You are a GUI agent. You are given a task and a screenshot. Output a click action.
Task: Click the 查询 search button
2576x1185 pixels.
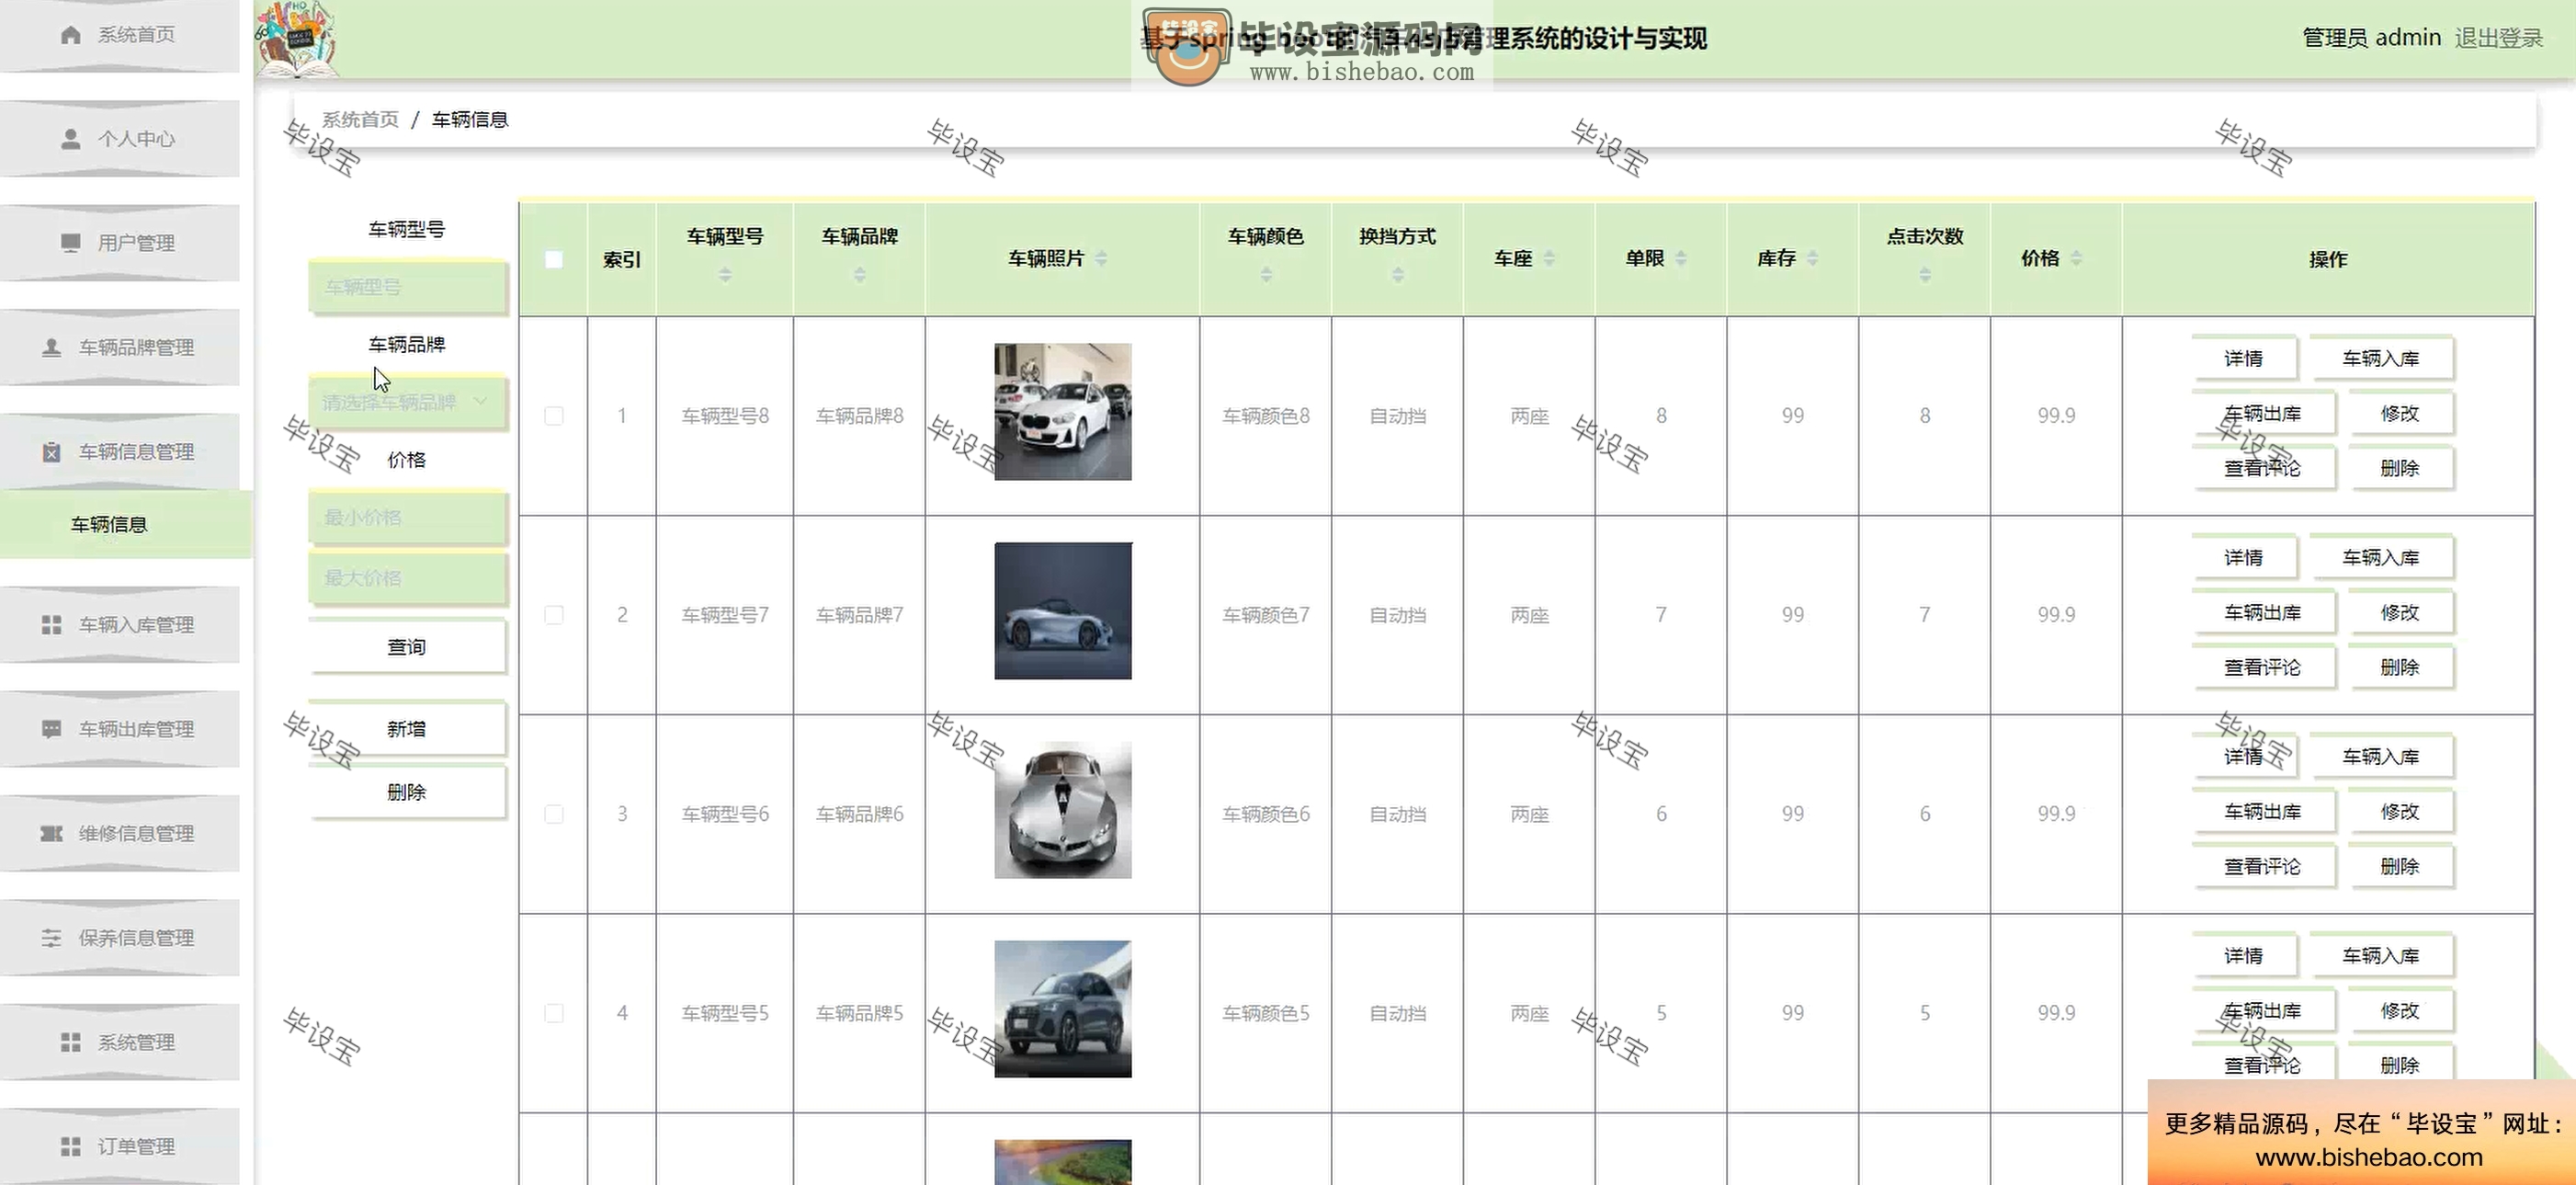(x=407, y=647)
